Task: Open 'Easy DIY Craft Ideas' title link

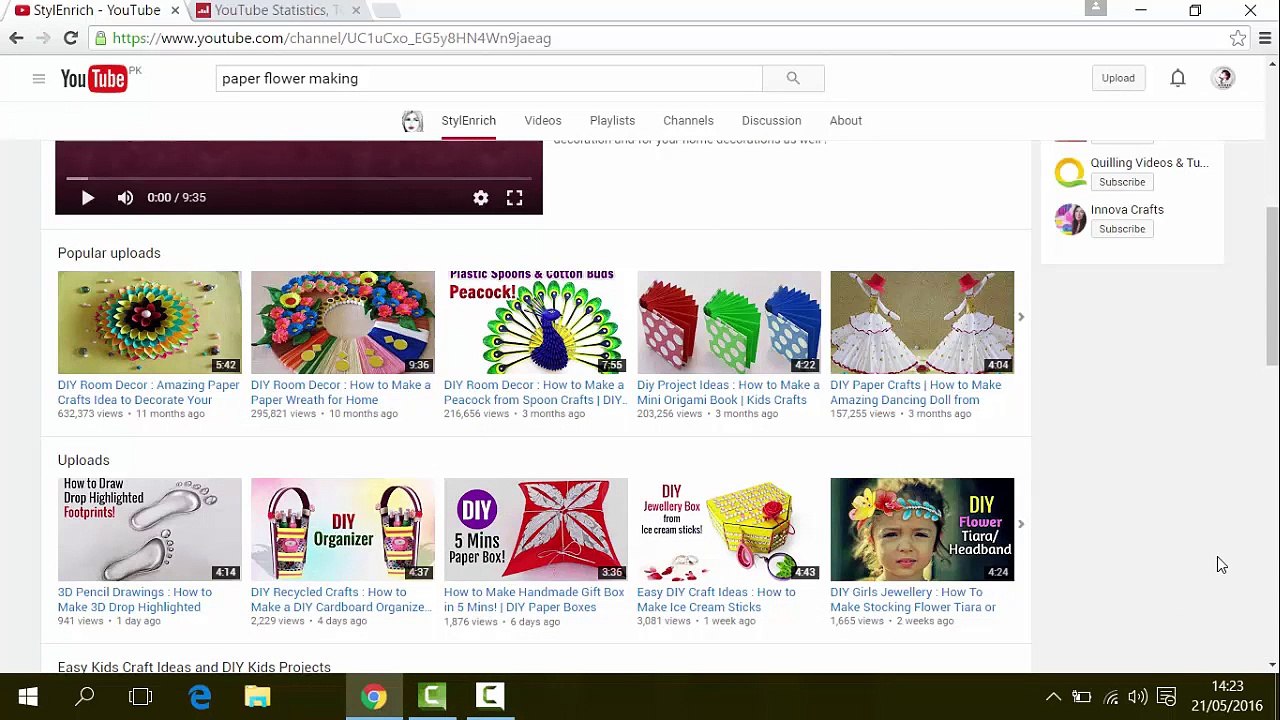Action: (x=716, y=599)
